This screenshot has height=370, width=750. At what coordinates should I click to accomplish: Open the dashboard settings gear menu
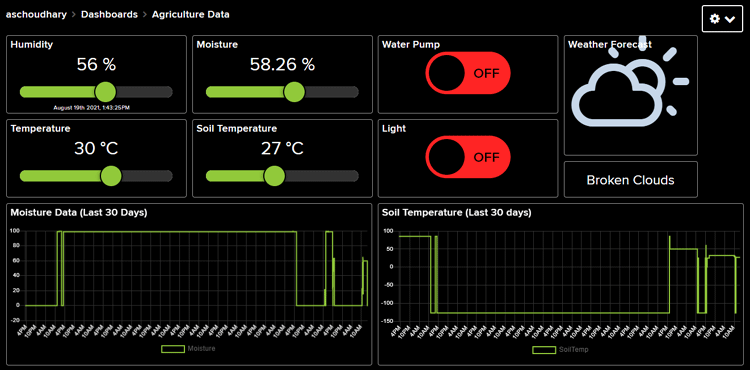tap(722, 19)
